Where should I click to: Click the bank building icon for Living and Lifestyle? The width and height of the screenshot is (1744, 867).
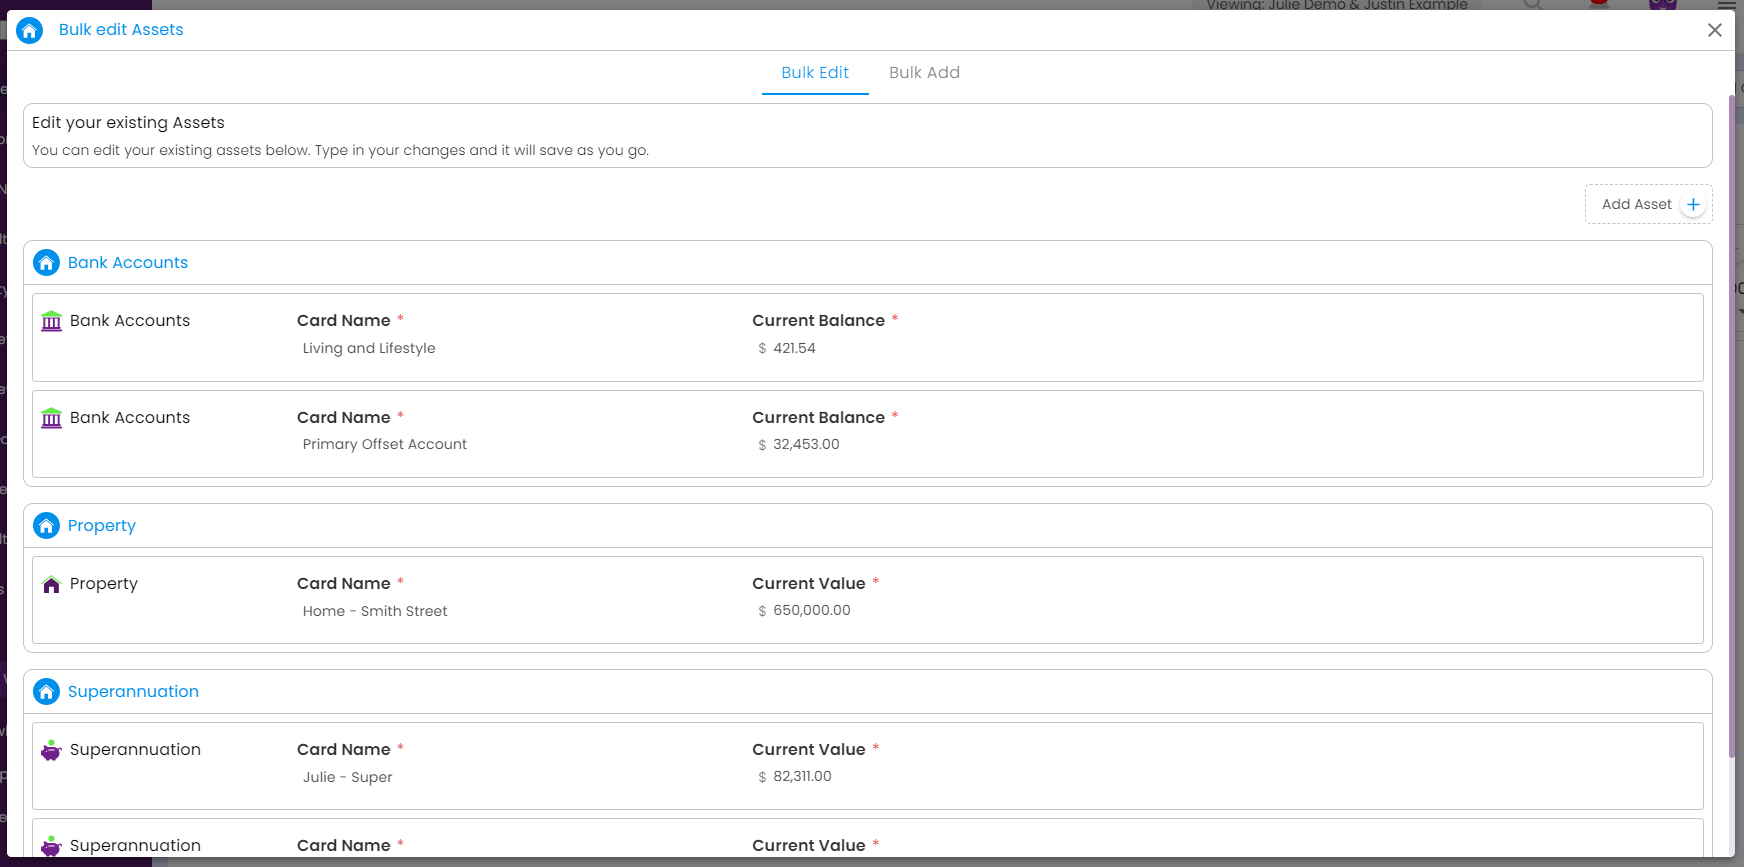tap(52, 321)
